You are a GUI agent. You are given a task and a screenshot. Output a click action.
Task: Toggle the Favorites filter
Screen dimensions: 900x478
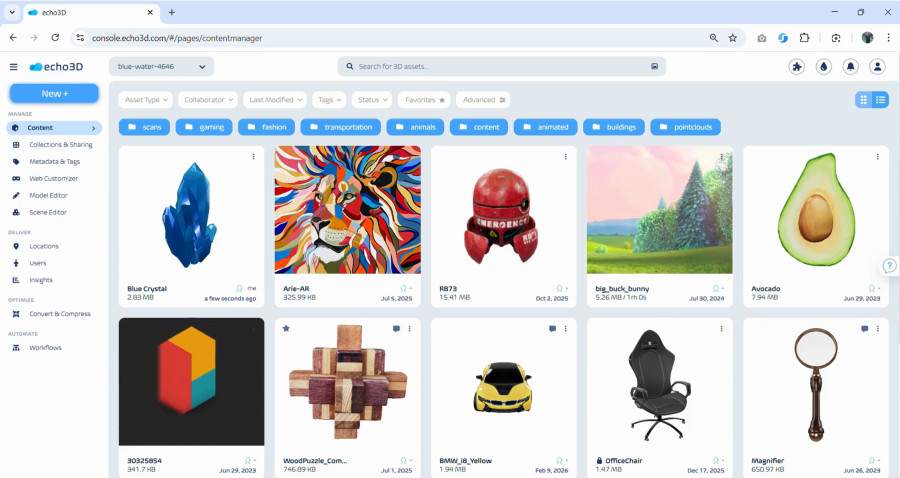pyautogui.click(x=424, y=100)
